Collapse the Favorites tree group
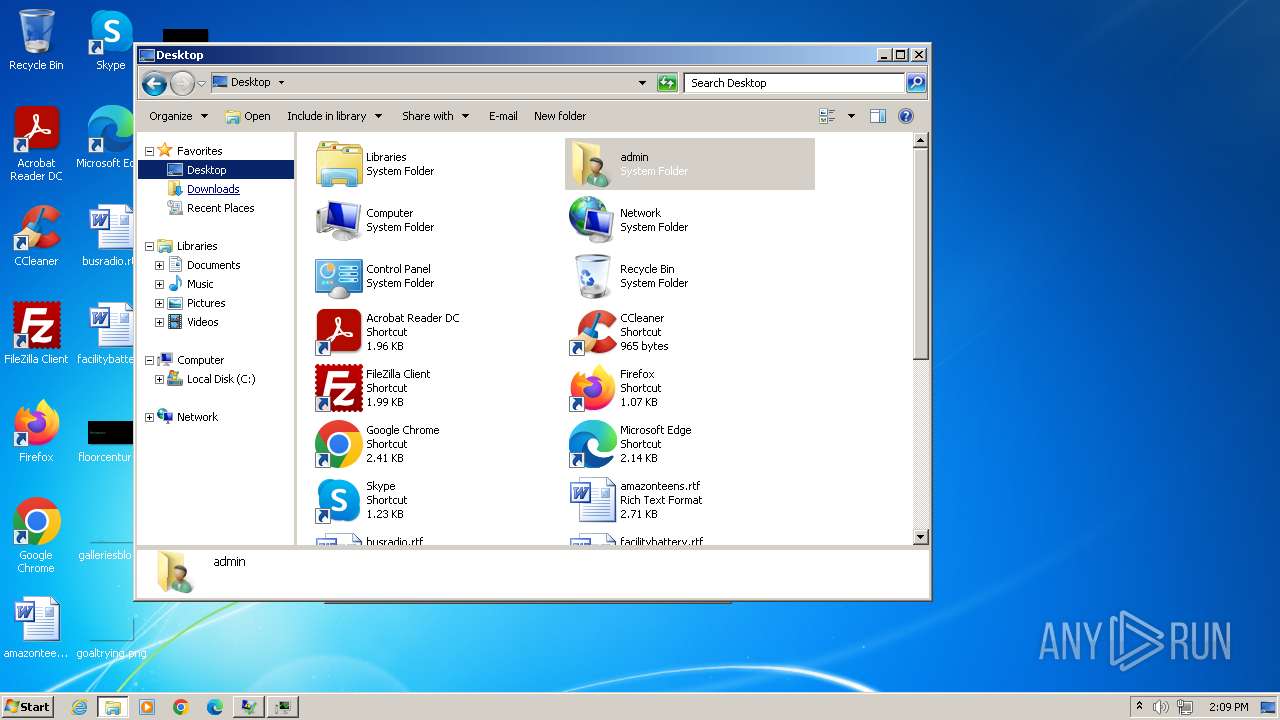This screenshot has width=1280, height=720. point(149,151)
